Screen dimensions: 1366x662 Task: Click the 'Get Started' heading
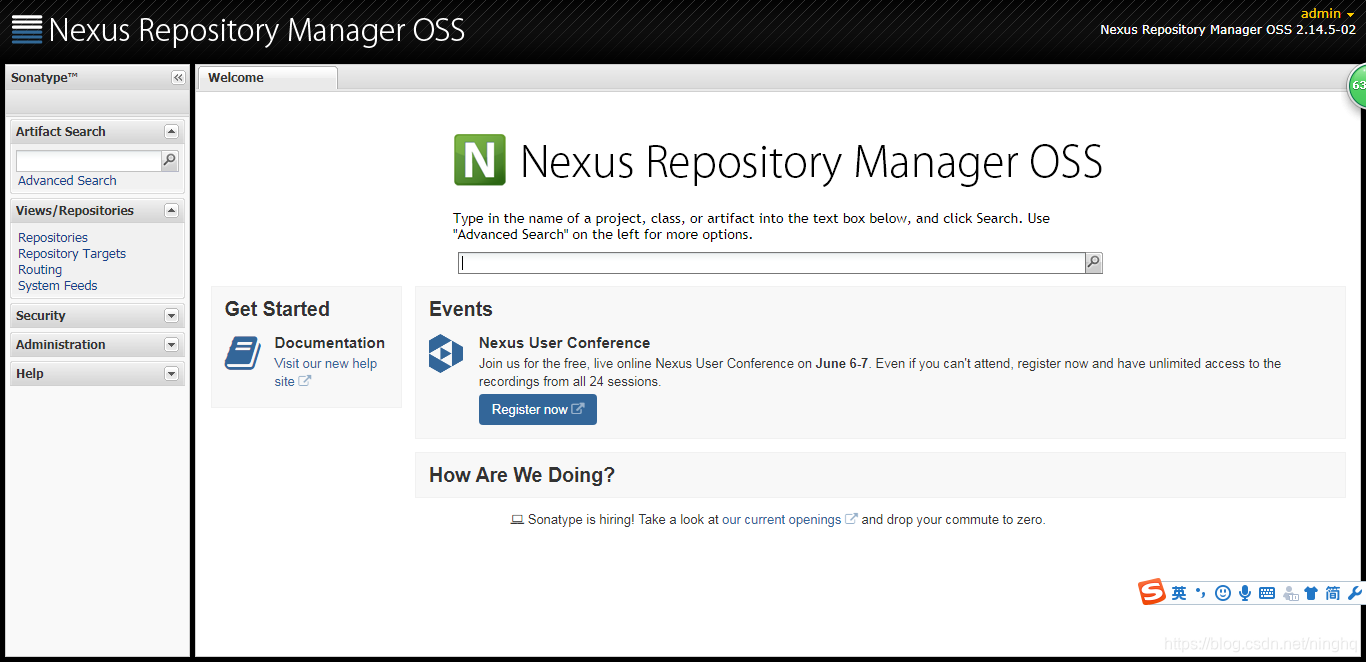[277, 309]
